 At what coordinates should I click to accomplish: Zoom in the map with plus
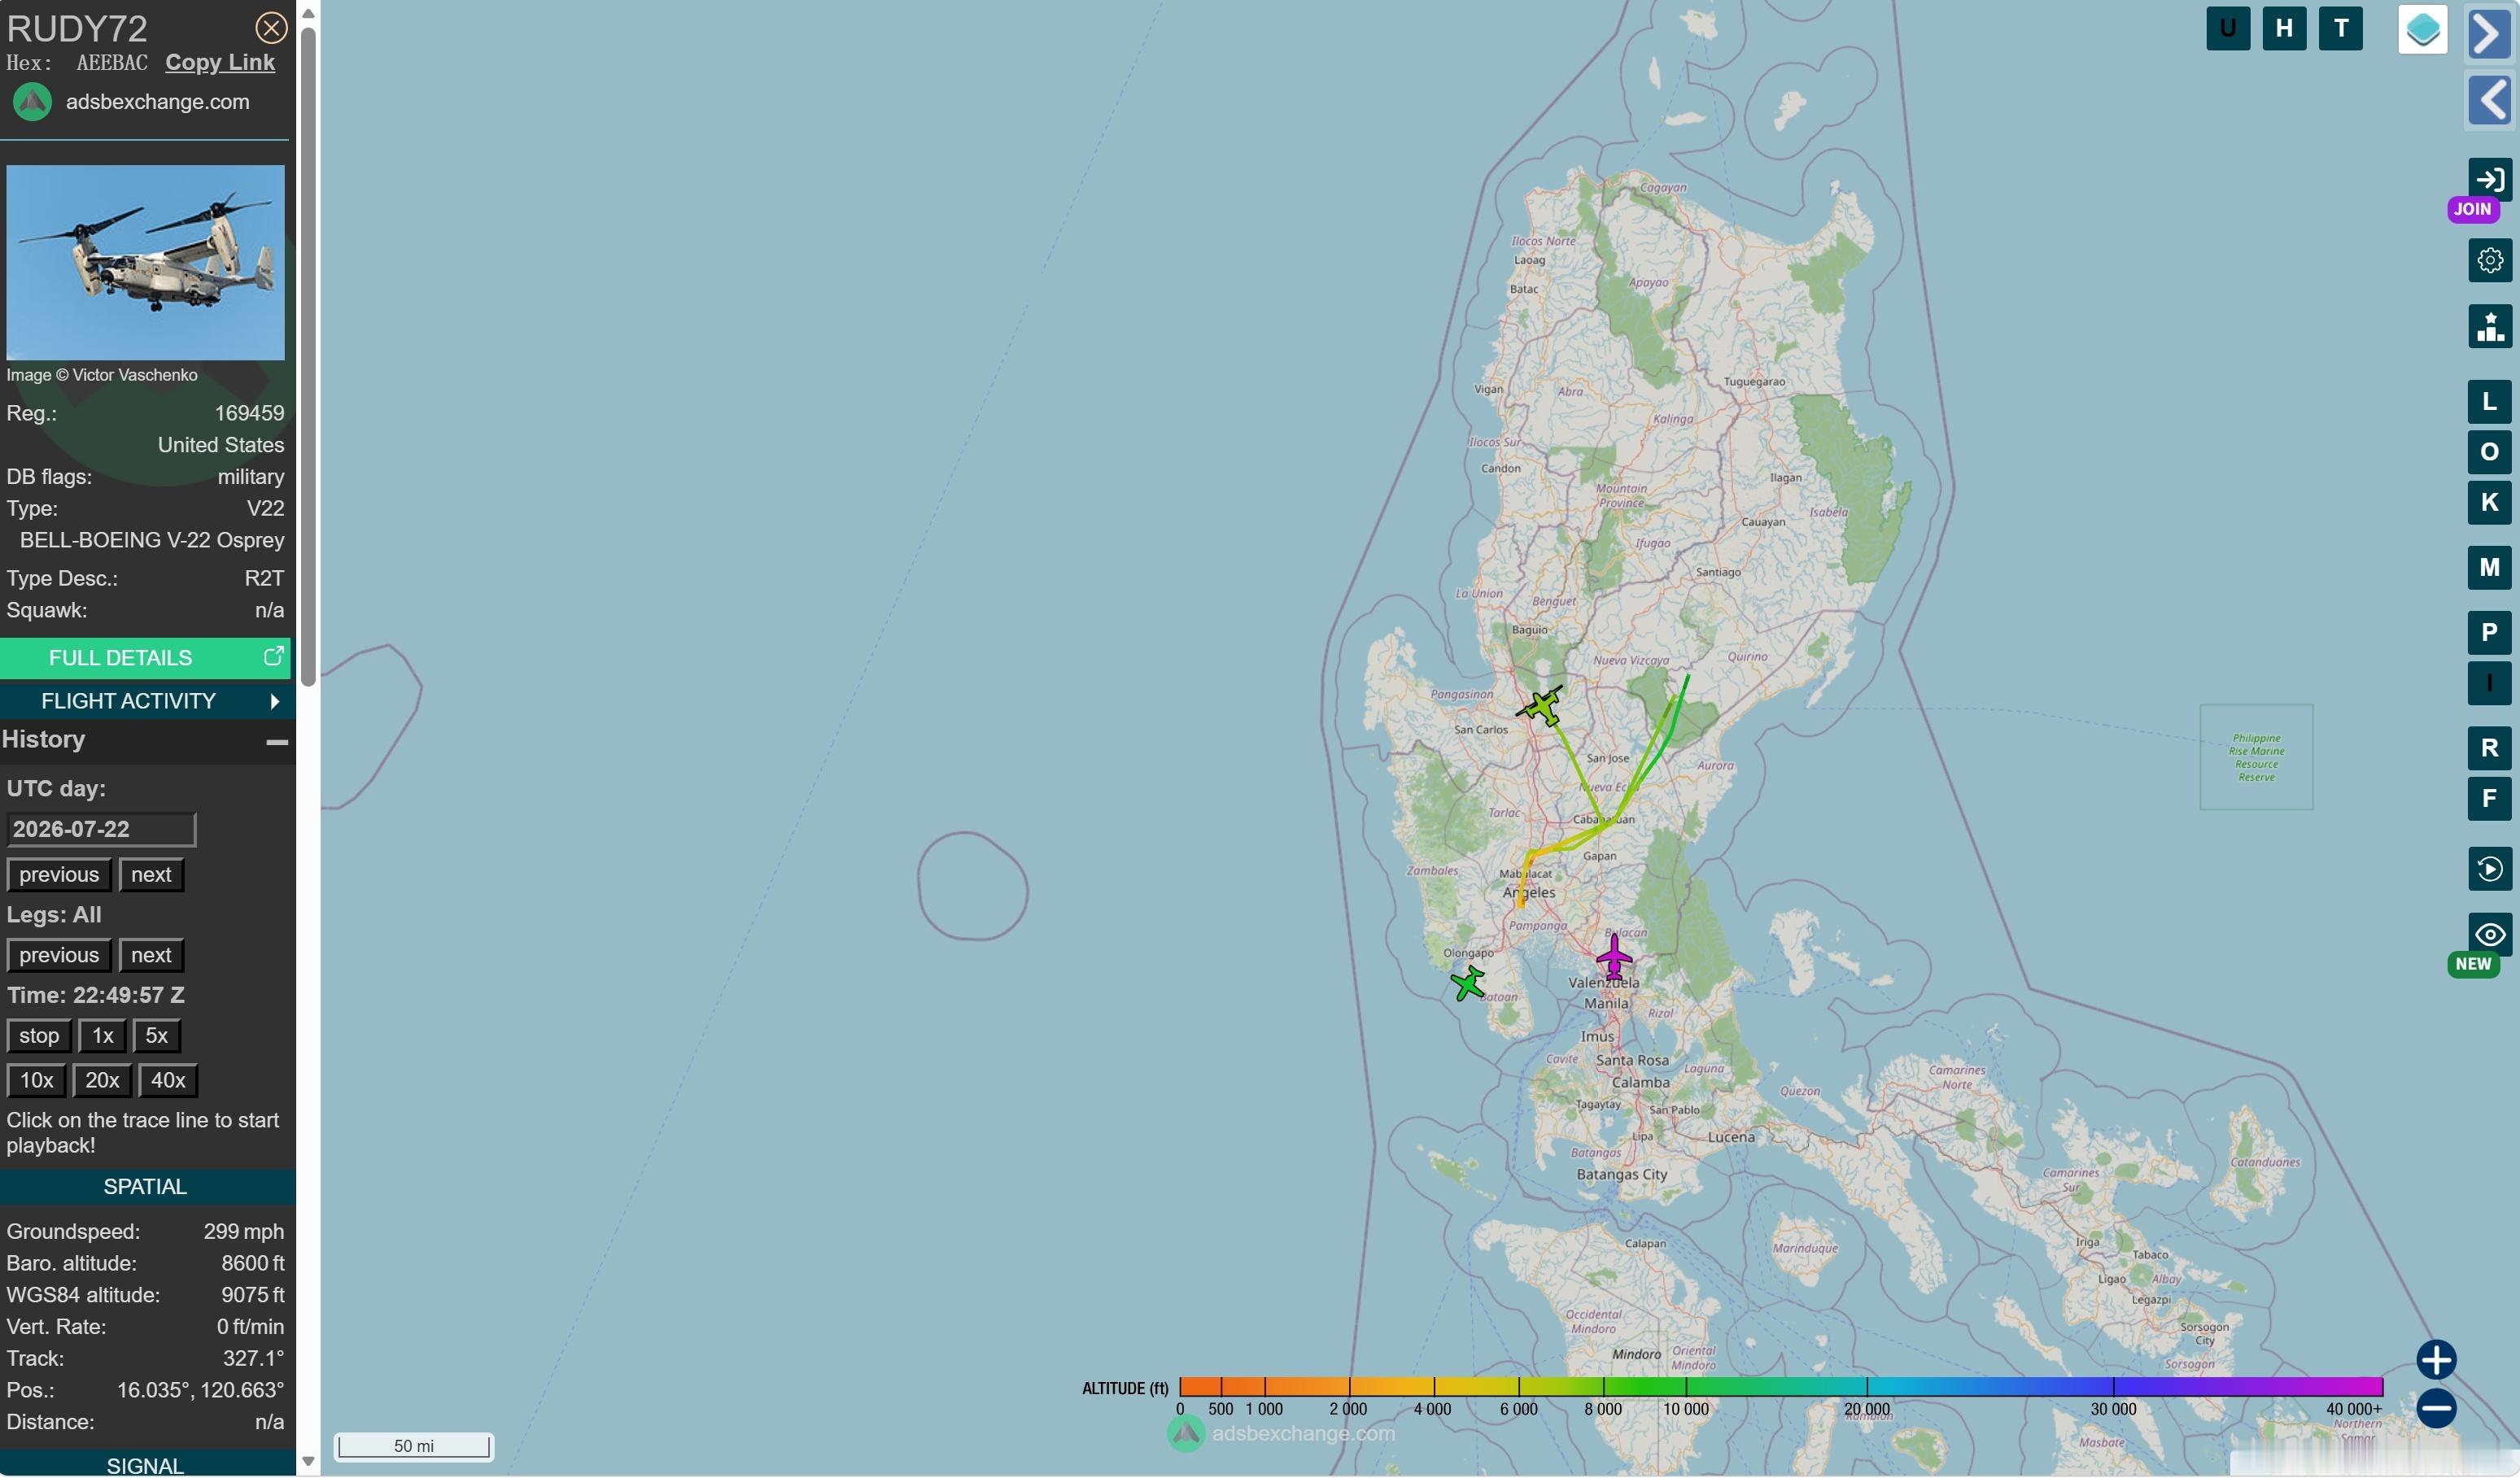(2437, 1361)
